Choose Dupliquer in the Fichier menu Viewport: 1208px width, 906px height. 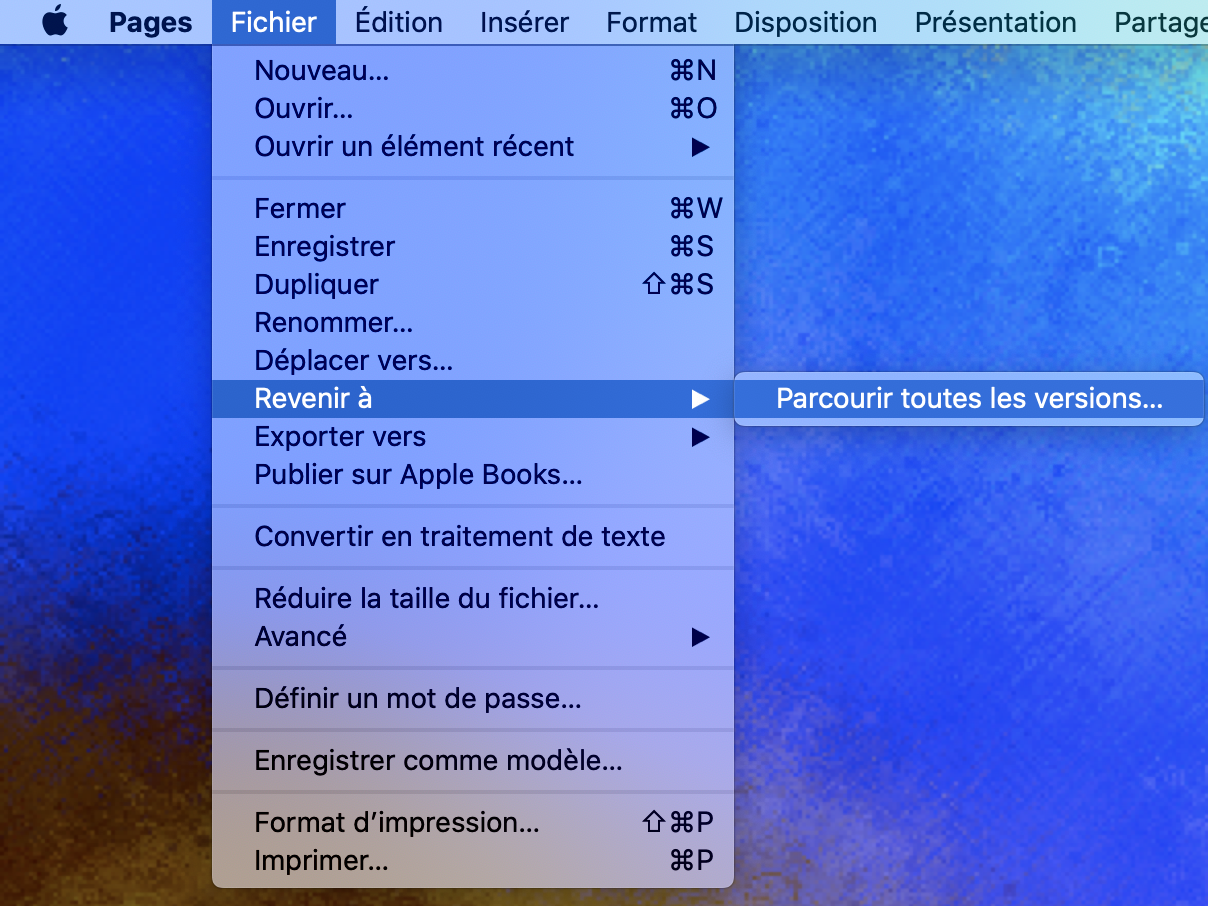(x=473, y=284)
